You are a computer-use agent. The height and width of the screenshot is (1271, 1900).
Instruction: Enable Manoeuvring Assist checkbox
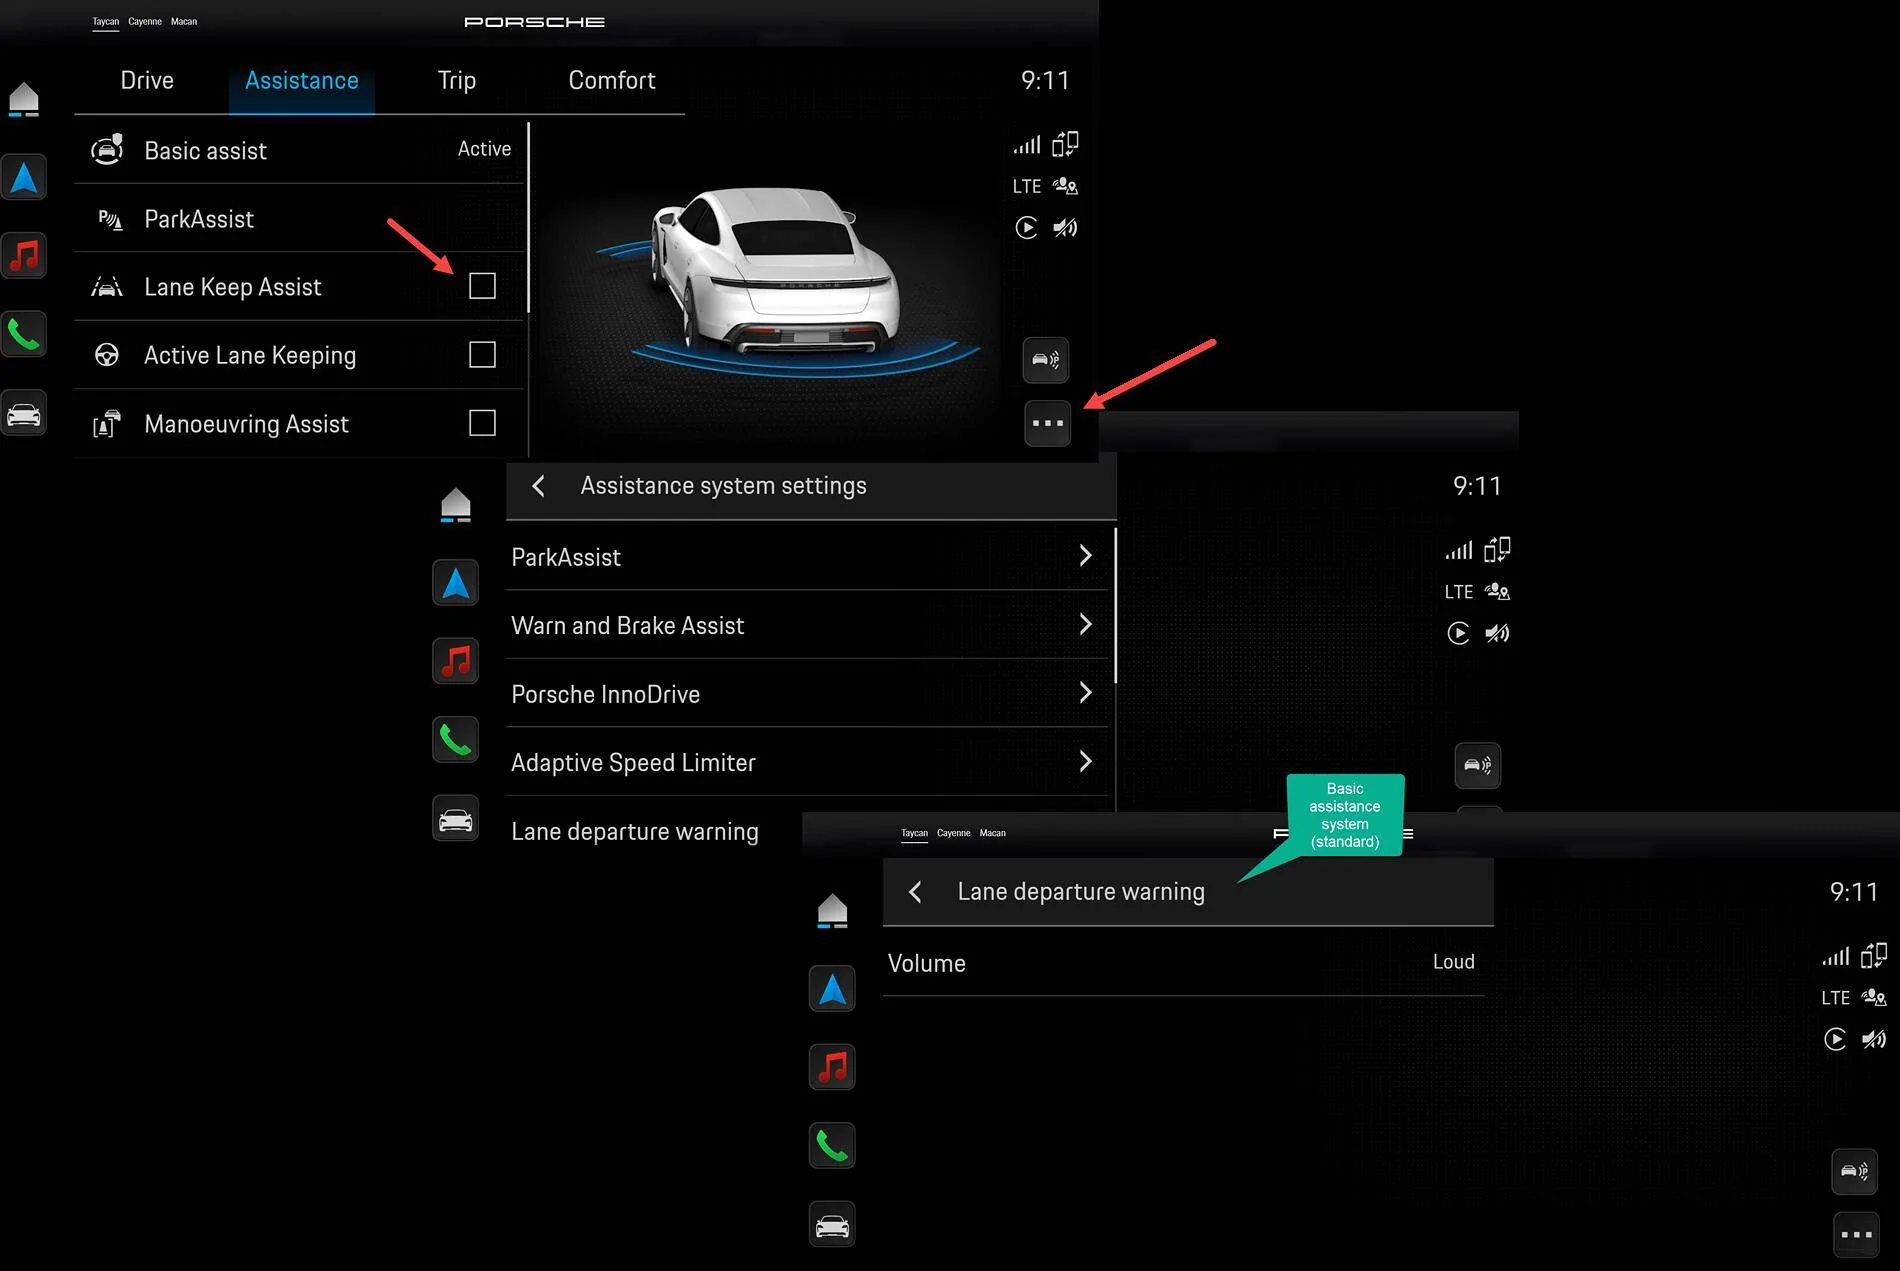pos(482,423)
